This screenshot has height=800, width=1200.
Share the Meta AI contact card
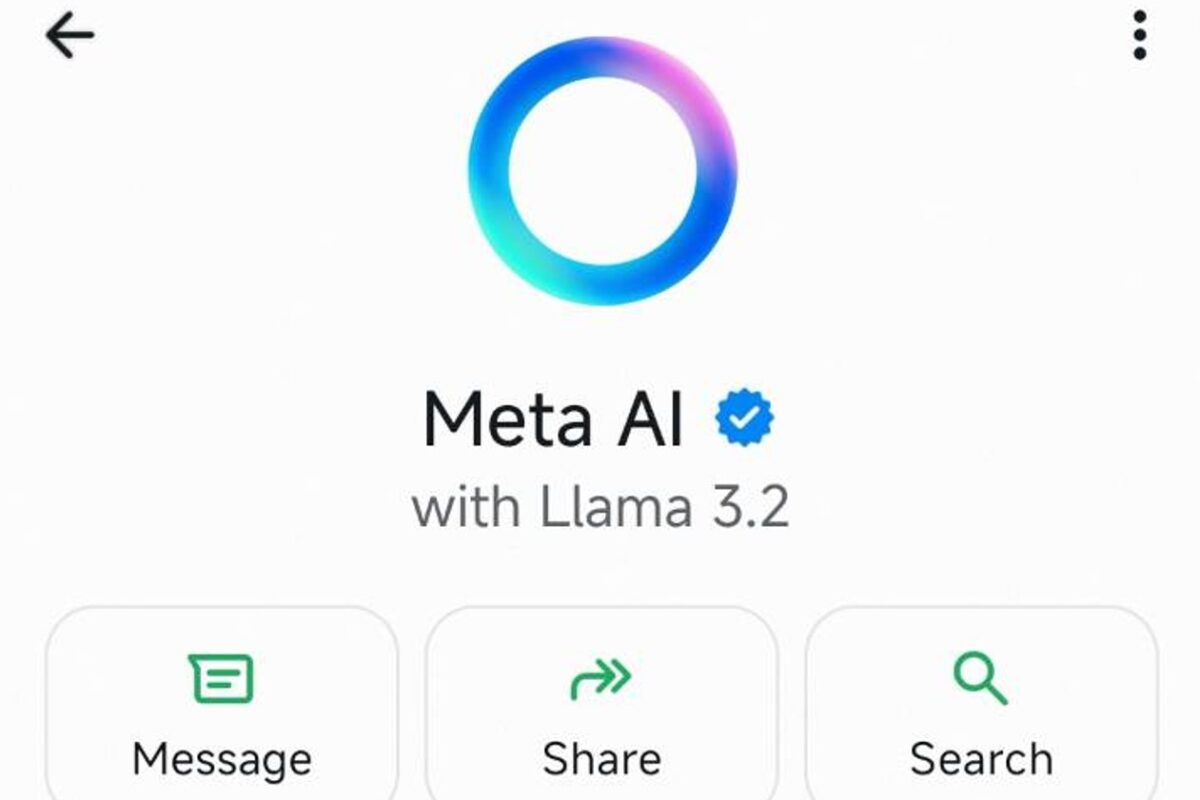click(601, 702)
